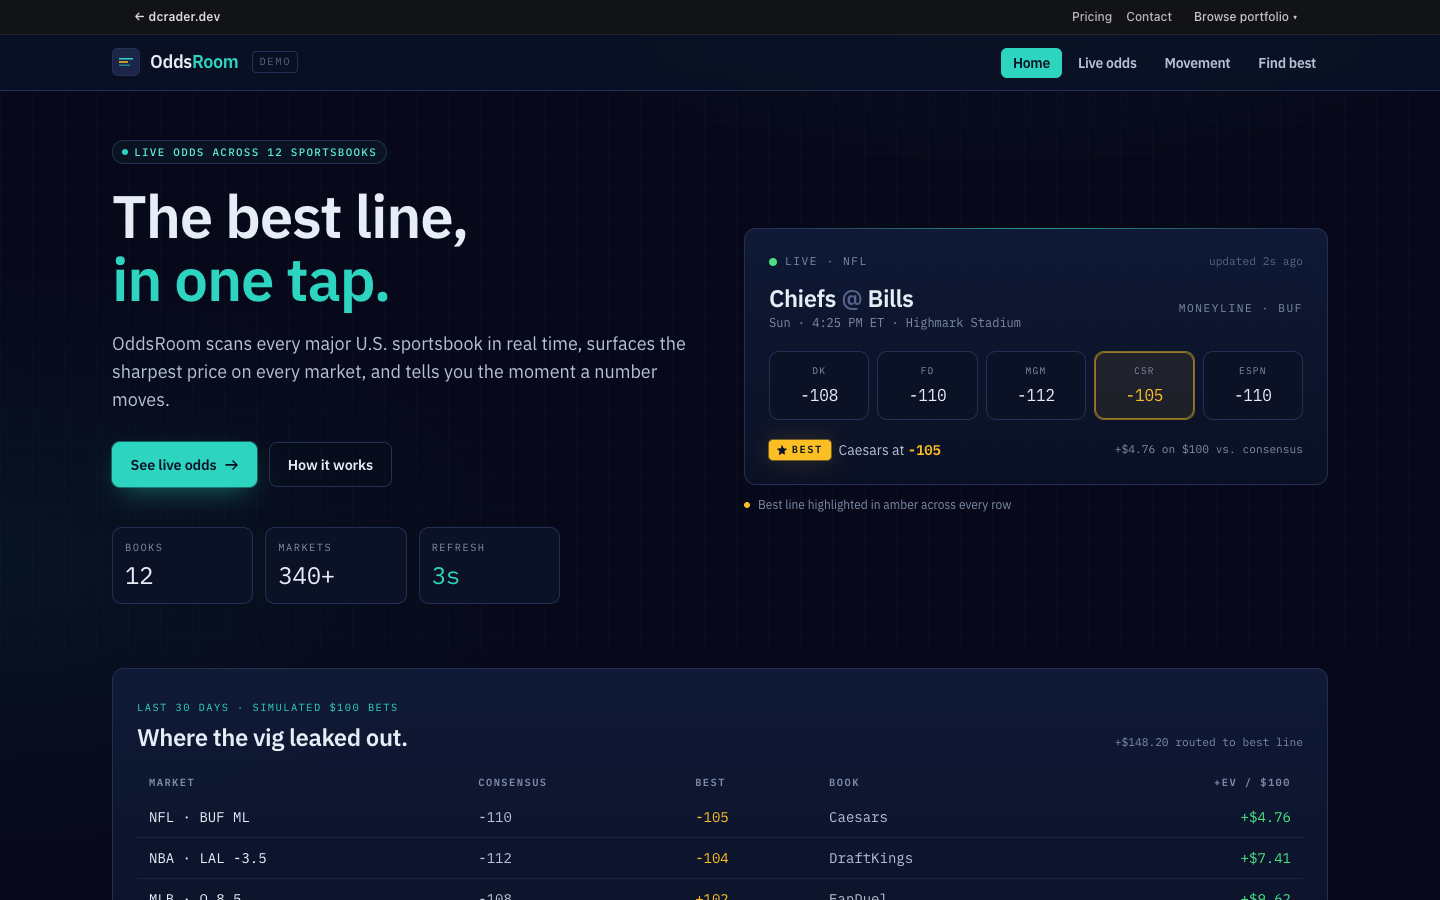Click the DEMO badge
The image size is (1440, 900).
coord(275,62)
